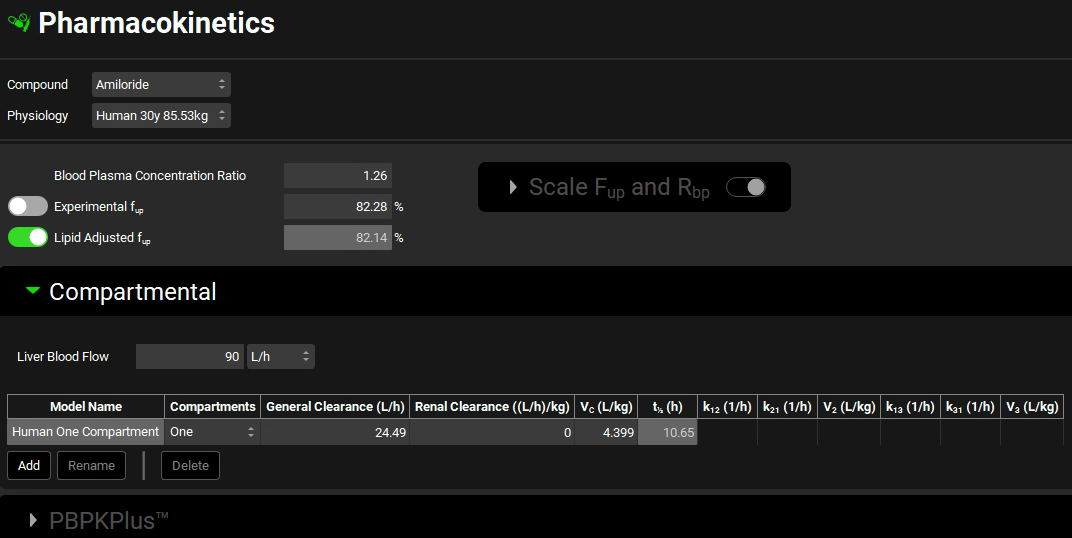Edit the Vc value 4.399
This screenshot has height=538, width=1072.
(607, 432)
